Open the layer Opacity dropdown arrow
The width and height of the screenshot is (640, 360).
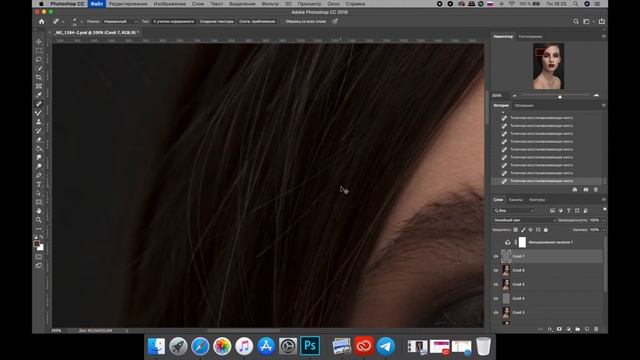coord(604,220)
